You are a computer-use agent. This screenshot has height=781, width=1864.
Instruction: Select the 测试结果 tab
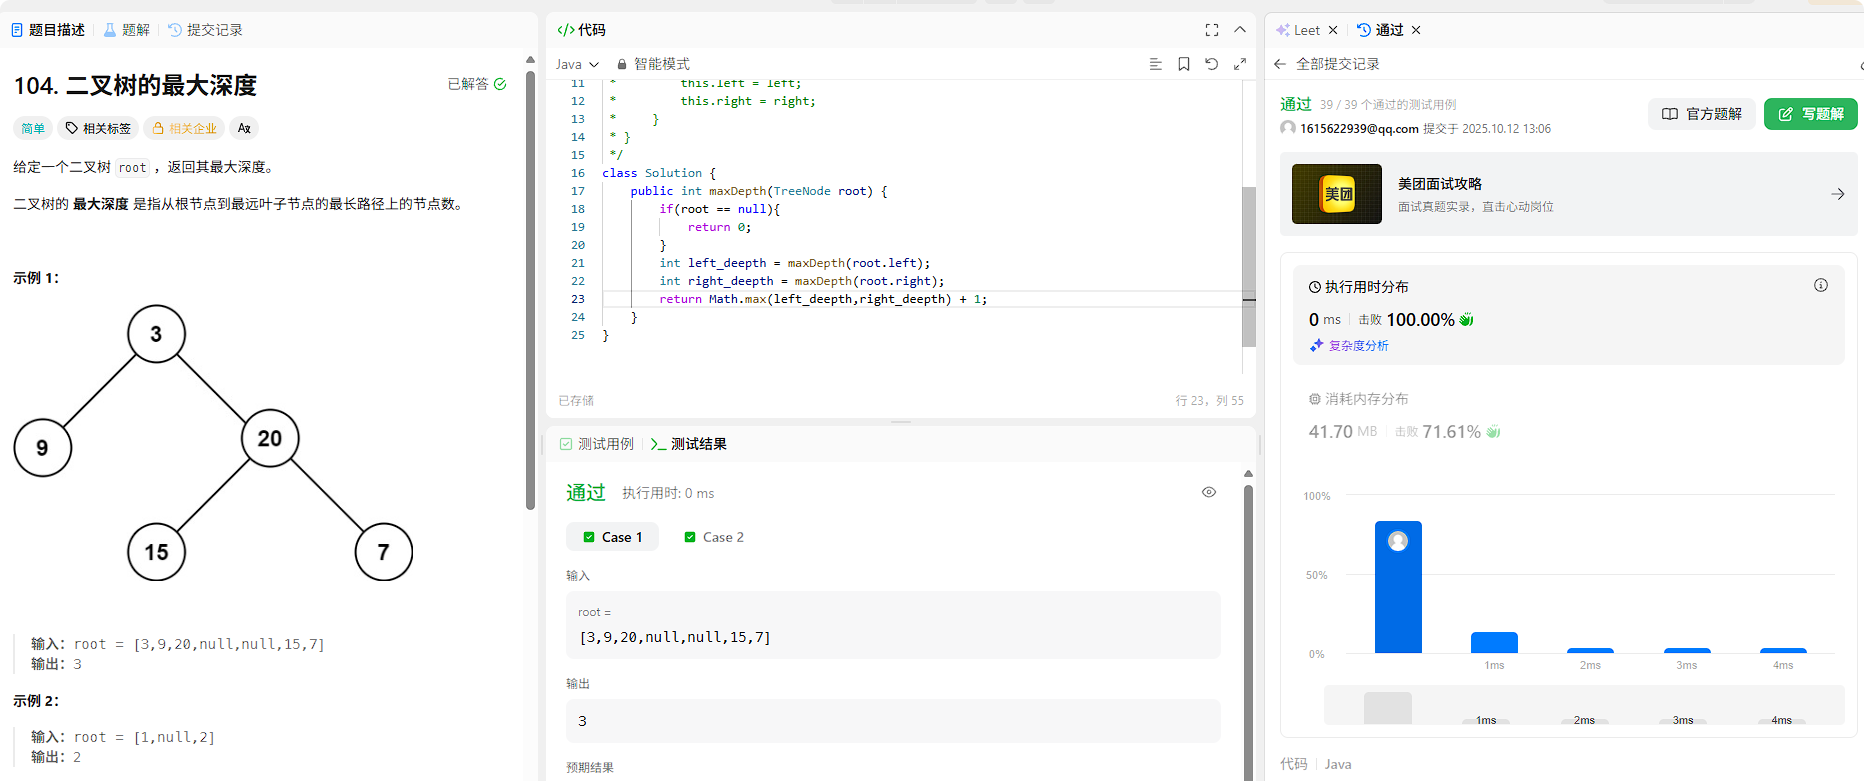[689, 444]
